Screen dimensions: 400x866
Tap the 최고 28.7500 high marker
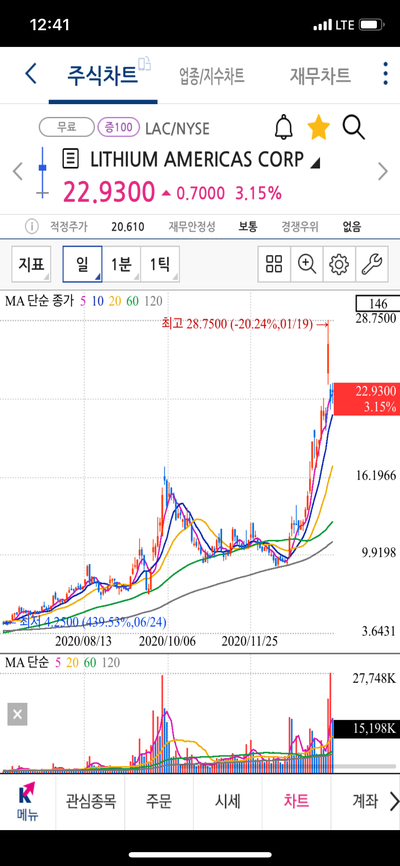(x=246, y=324)
